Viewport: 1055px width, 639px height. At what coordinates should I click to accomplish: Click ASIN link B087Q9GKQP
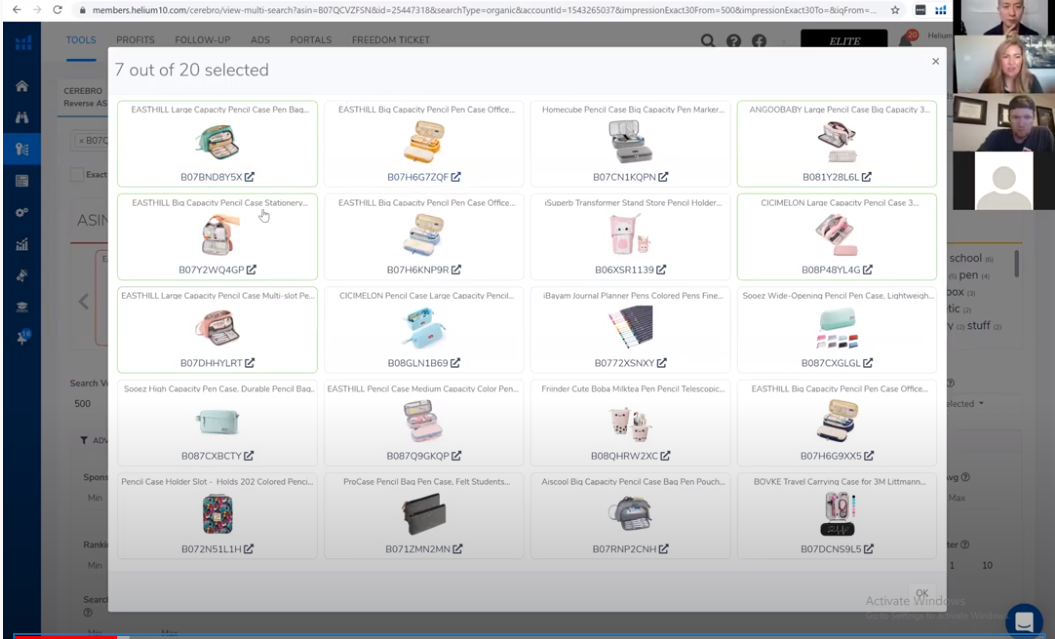click(417, 455)
